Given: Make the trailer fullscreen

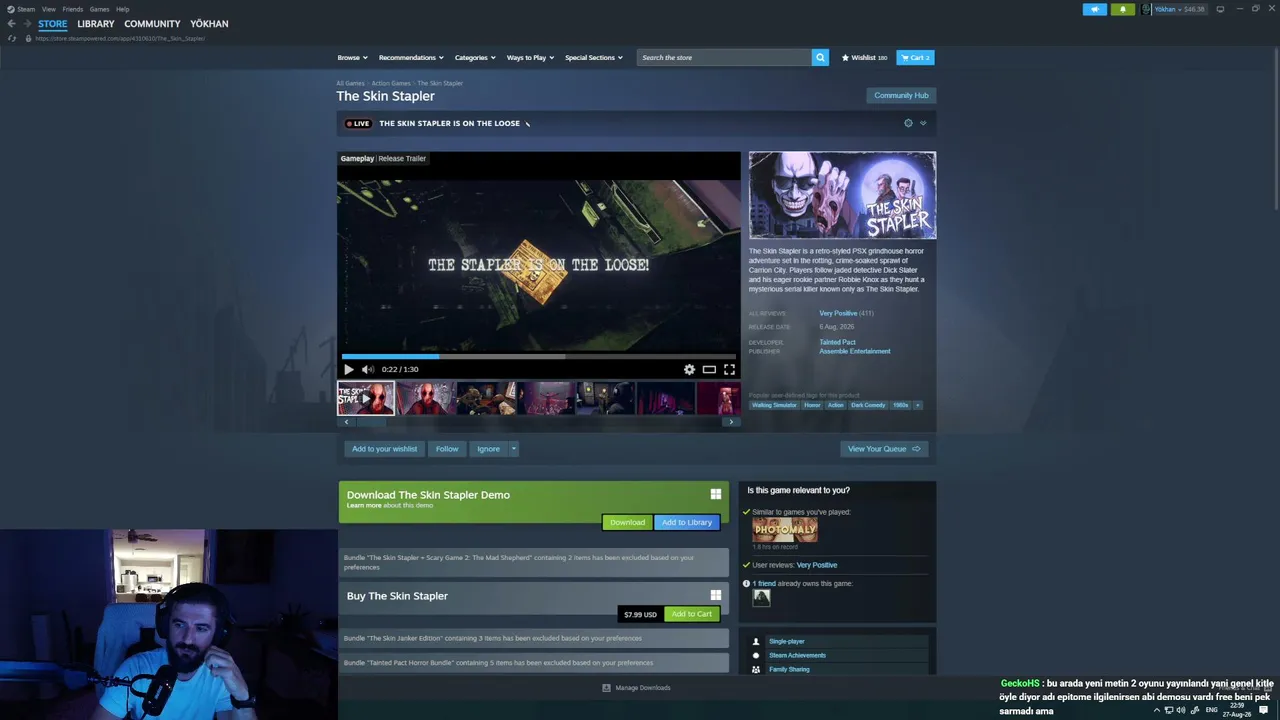Looking at the screenshot, I should [729, 369].
